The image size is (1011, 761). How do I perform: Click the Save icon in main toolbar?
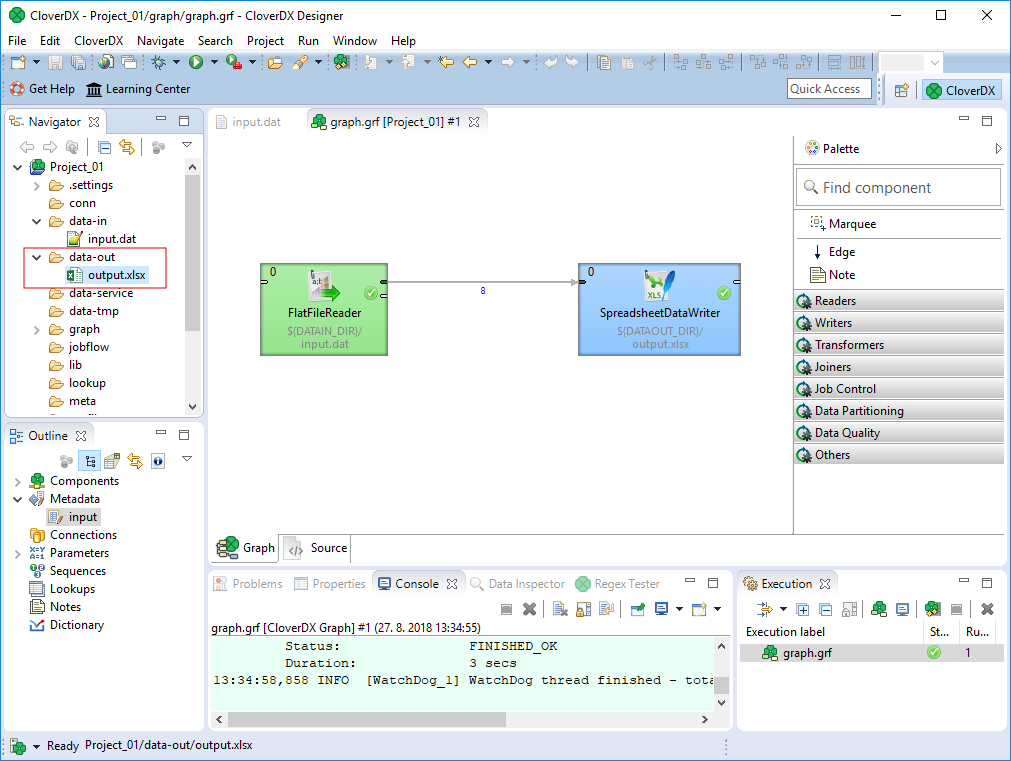[x=55, y=62]
